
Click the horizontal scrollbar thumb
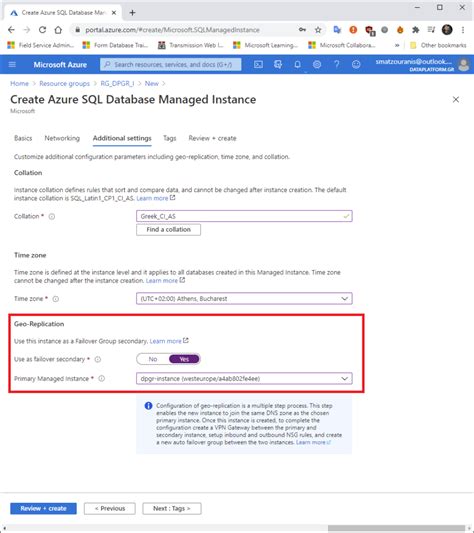click(396, 528)
